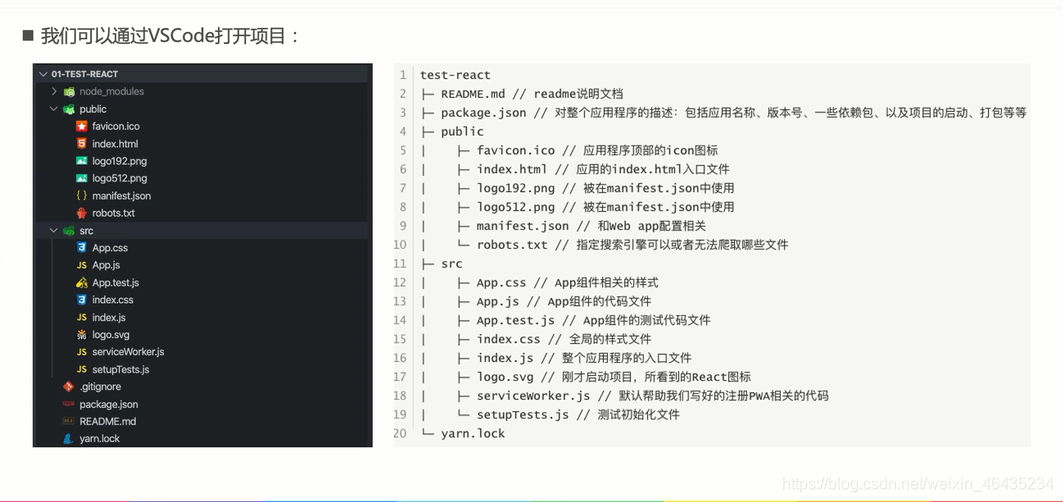Open App.js in the explorer tree

coord(106,265)
